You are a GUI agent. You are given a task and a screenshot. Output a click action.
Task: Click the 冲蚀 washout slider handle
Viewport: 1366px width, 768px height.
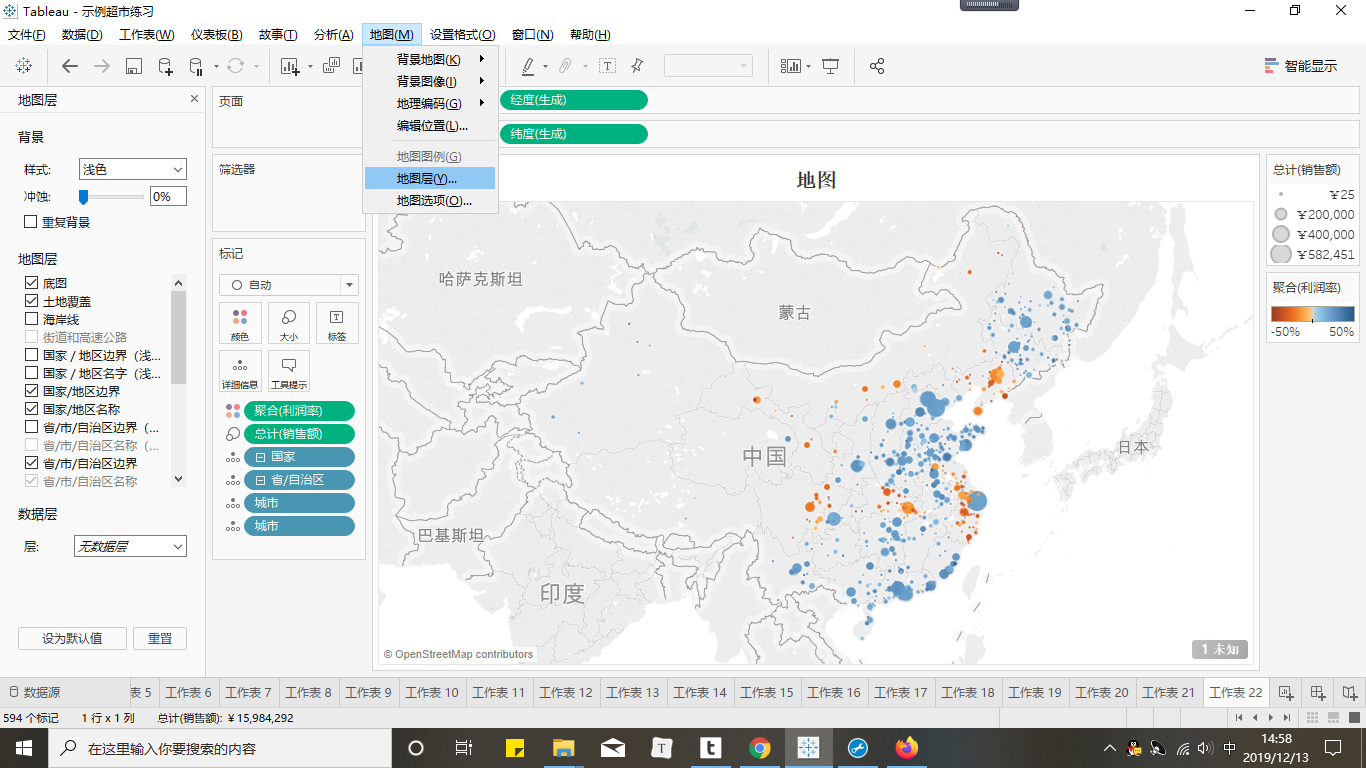84,197
